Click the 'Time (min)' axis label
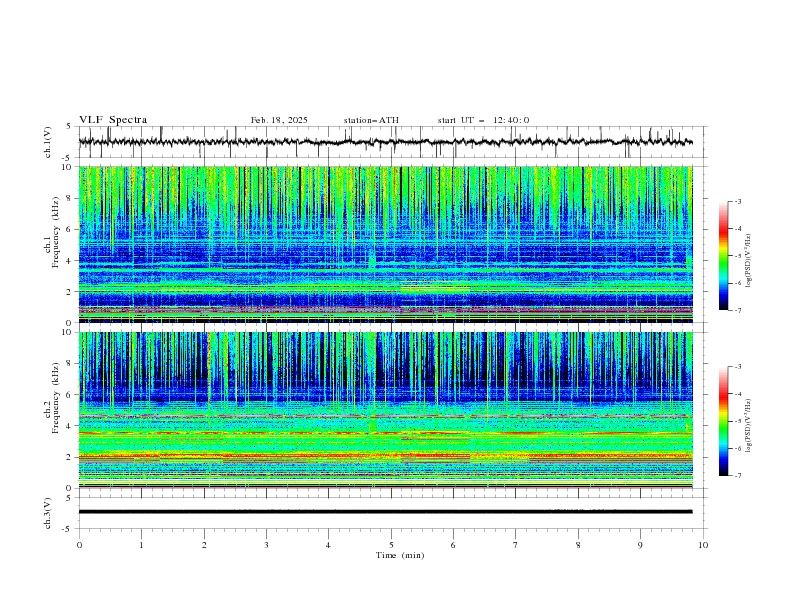 (400, 555)
